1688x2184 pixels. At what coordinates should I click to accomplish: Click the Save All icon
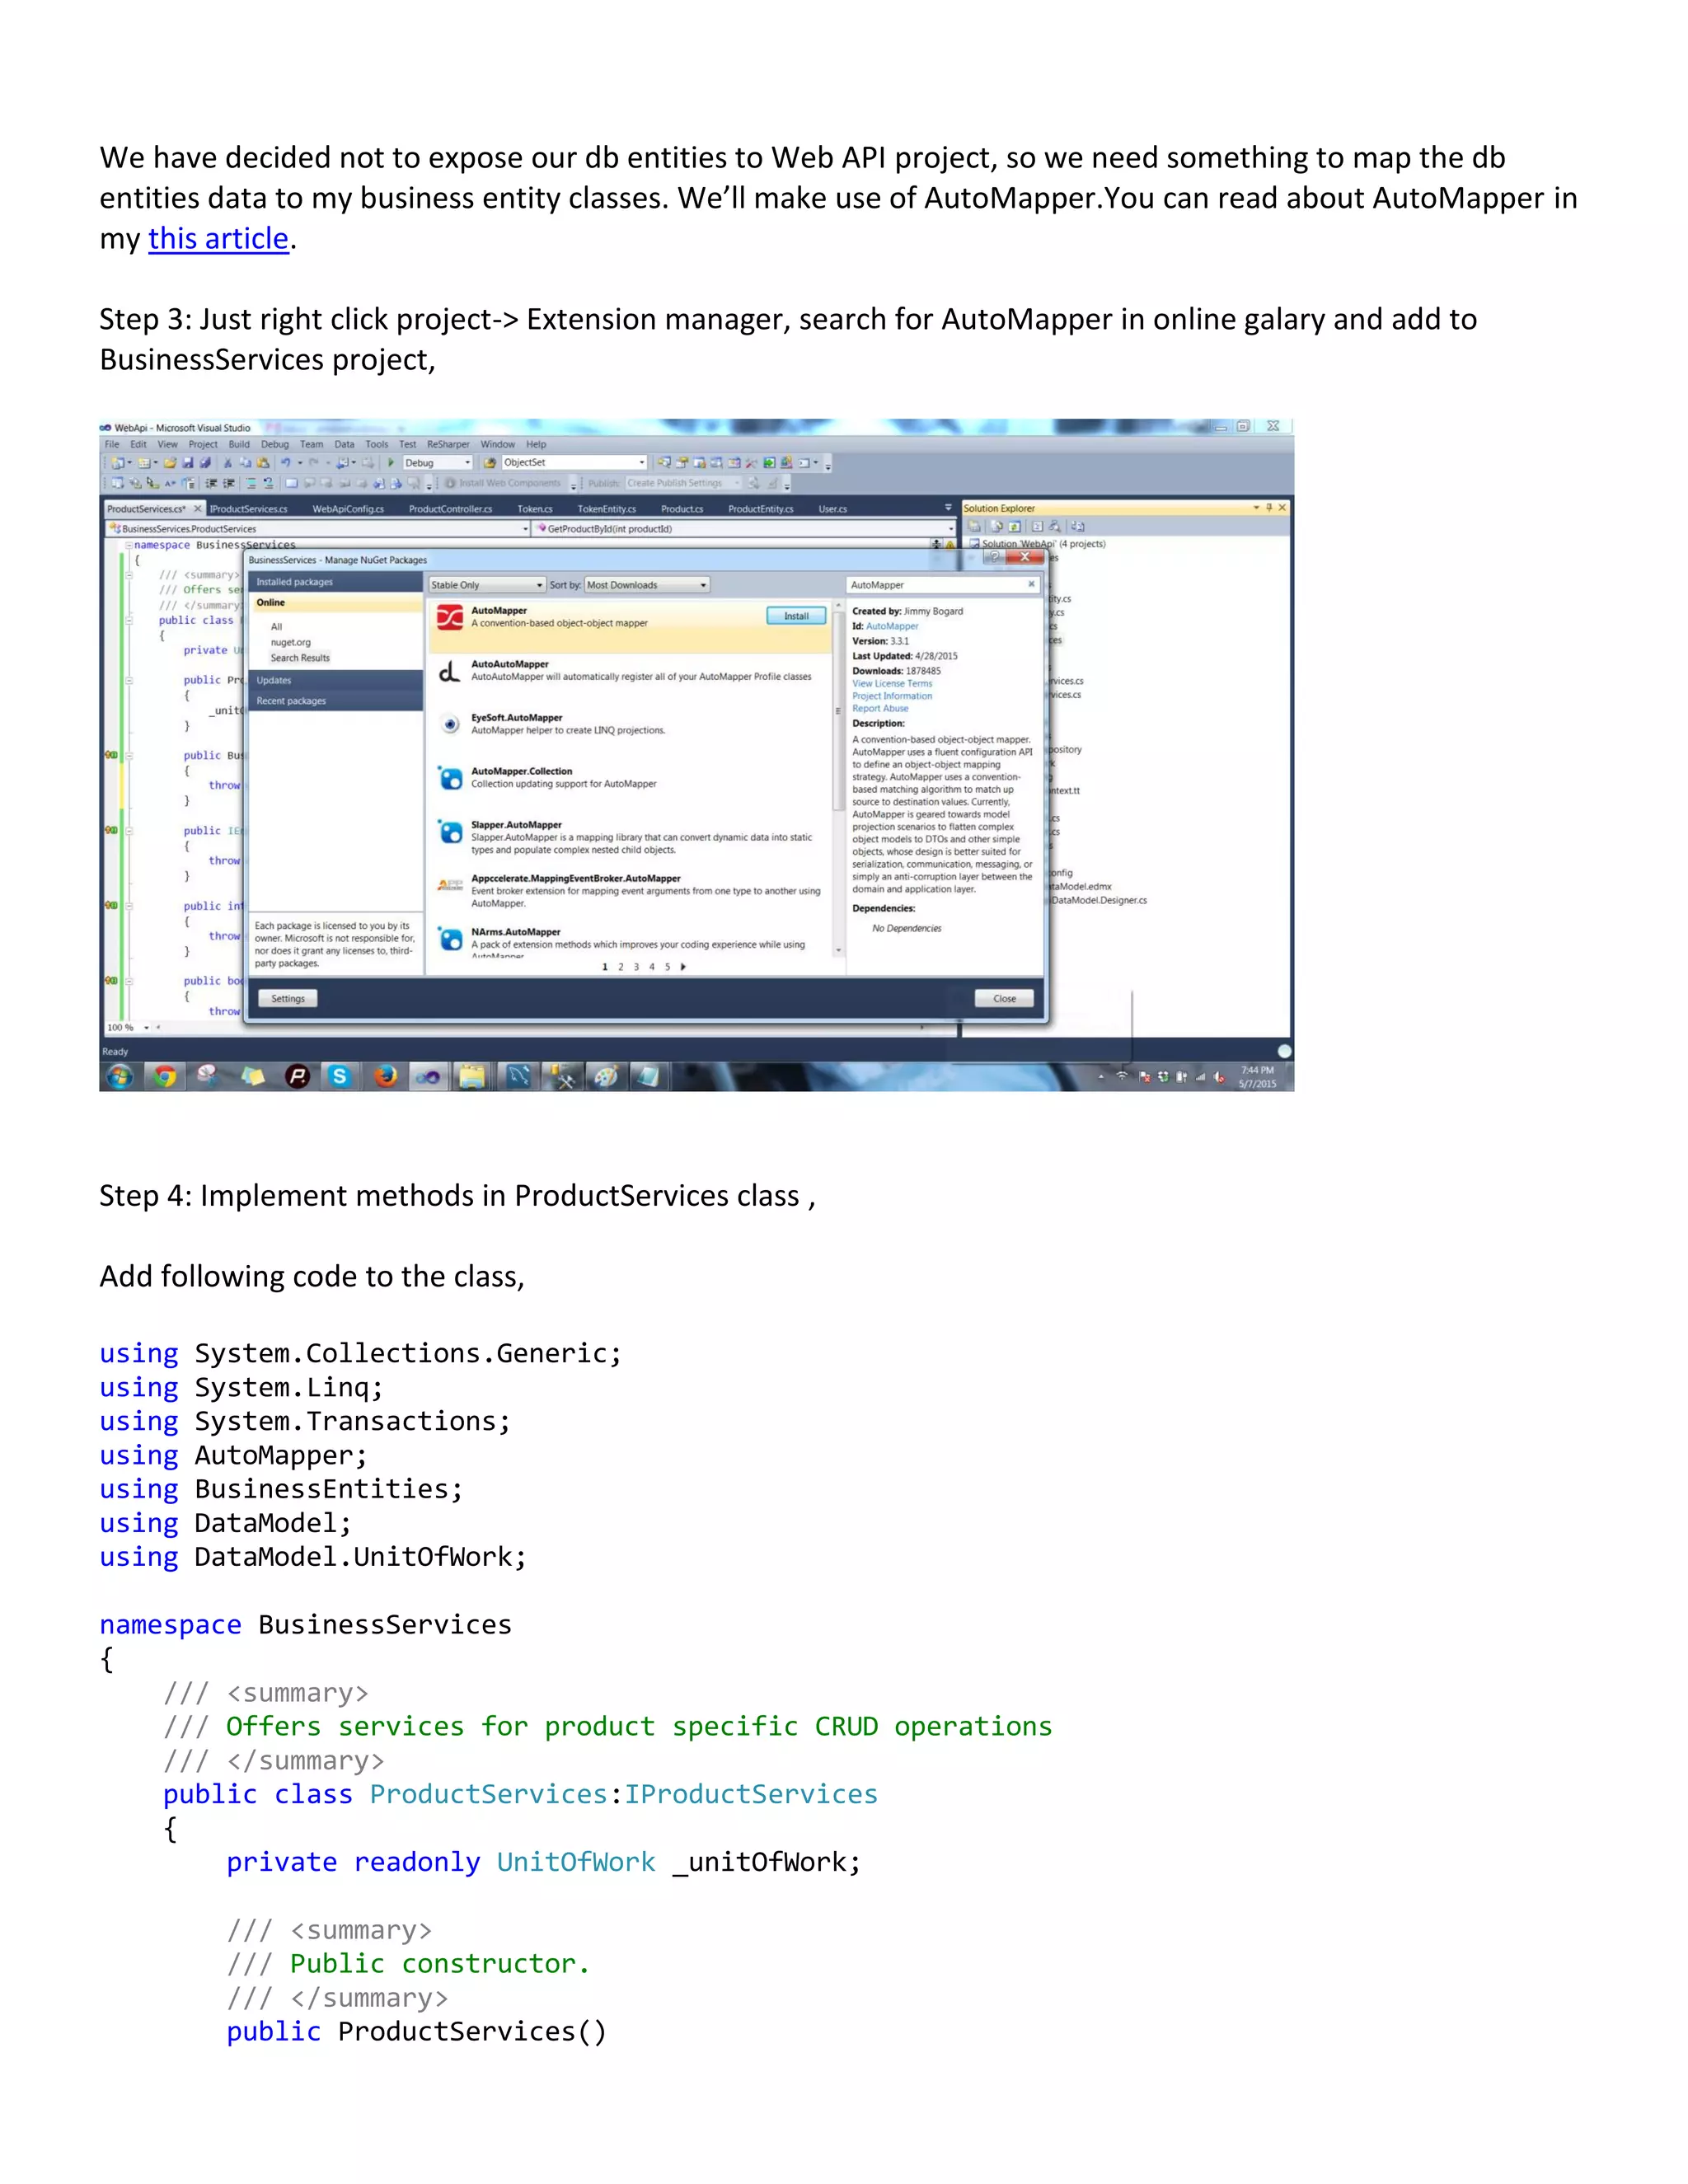205,463
